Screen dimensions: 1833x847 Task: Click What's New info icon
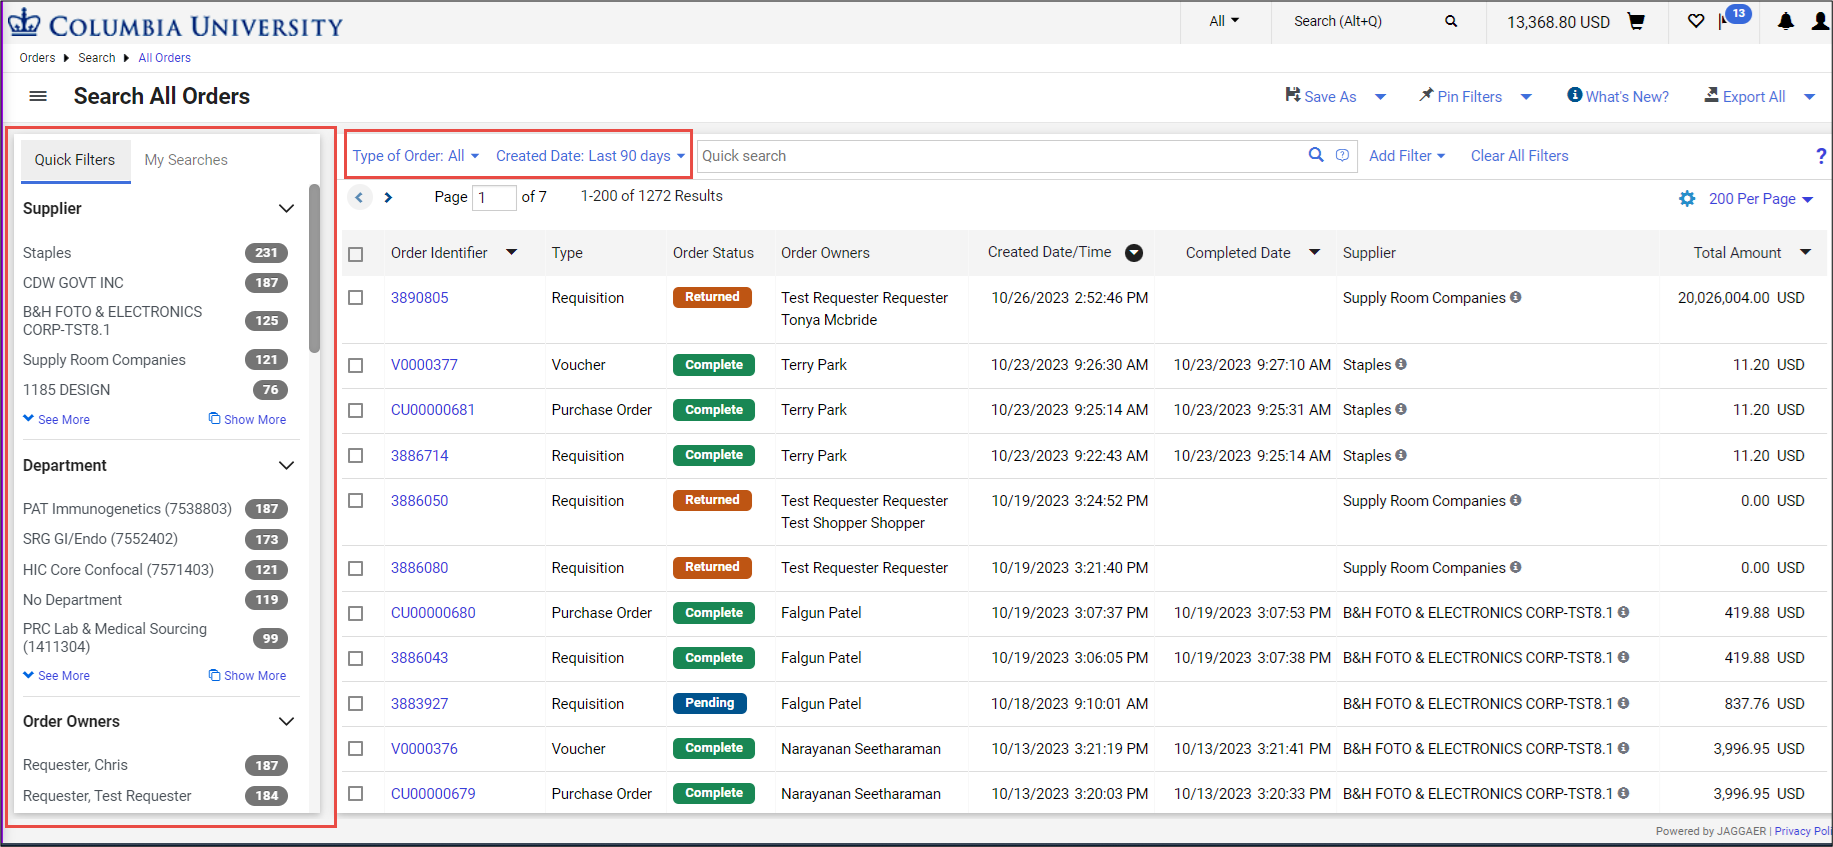(x=1575, y=95)
